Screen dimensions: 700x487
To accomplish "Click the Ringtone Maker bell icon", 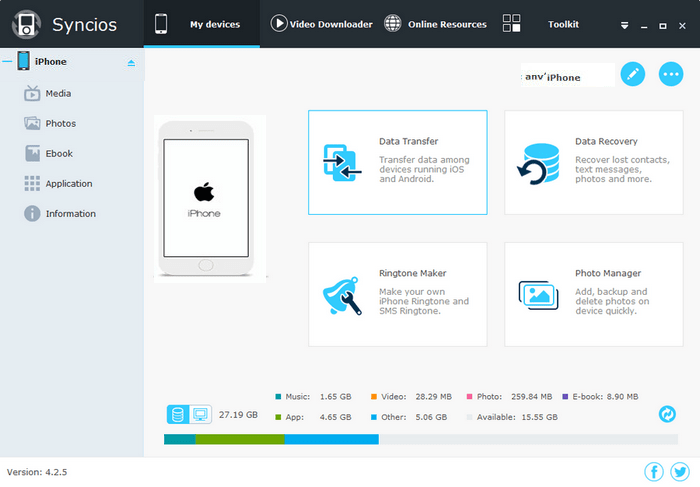I will click(341, 294).
